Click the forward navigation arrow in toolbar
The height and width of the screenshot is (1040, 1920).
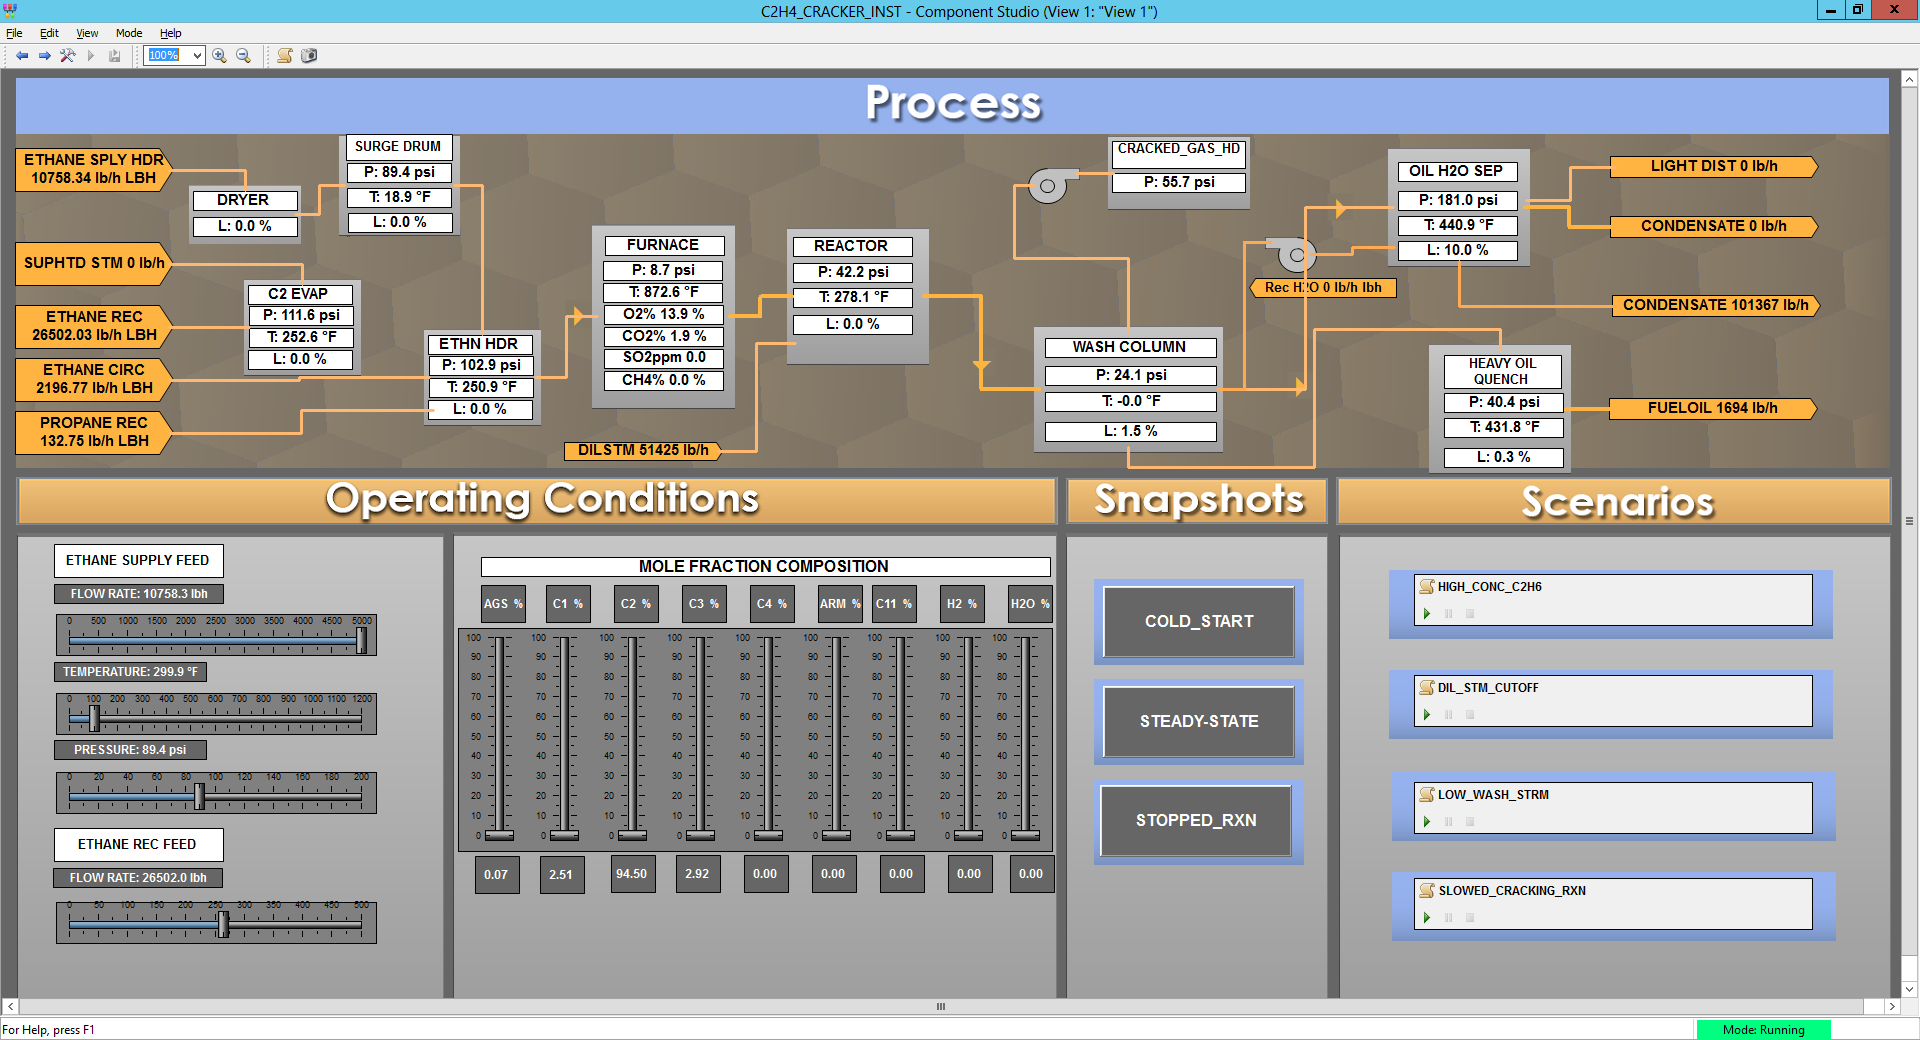44,56
